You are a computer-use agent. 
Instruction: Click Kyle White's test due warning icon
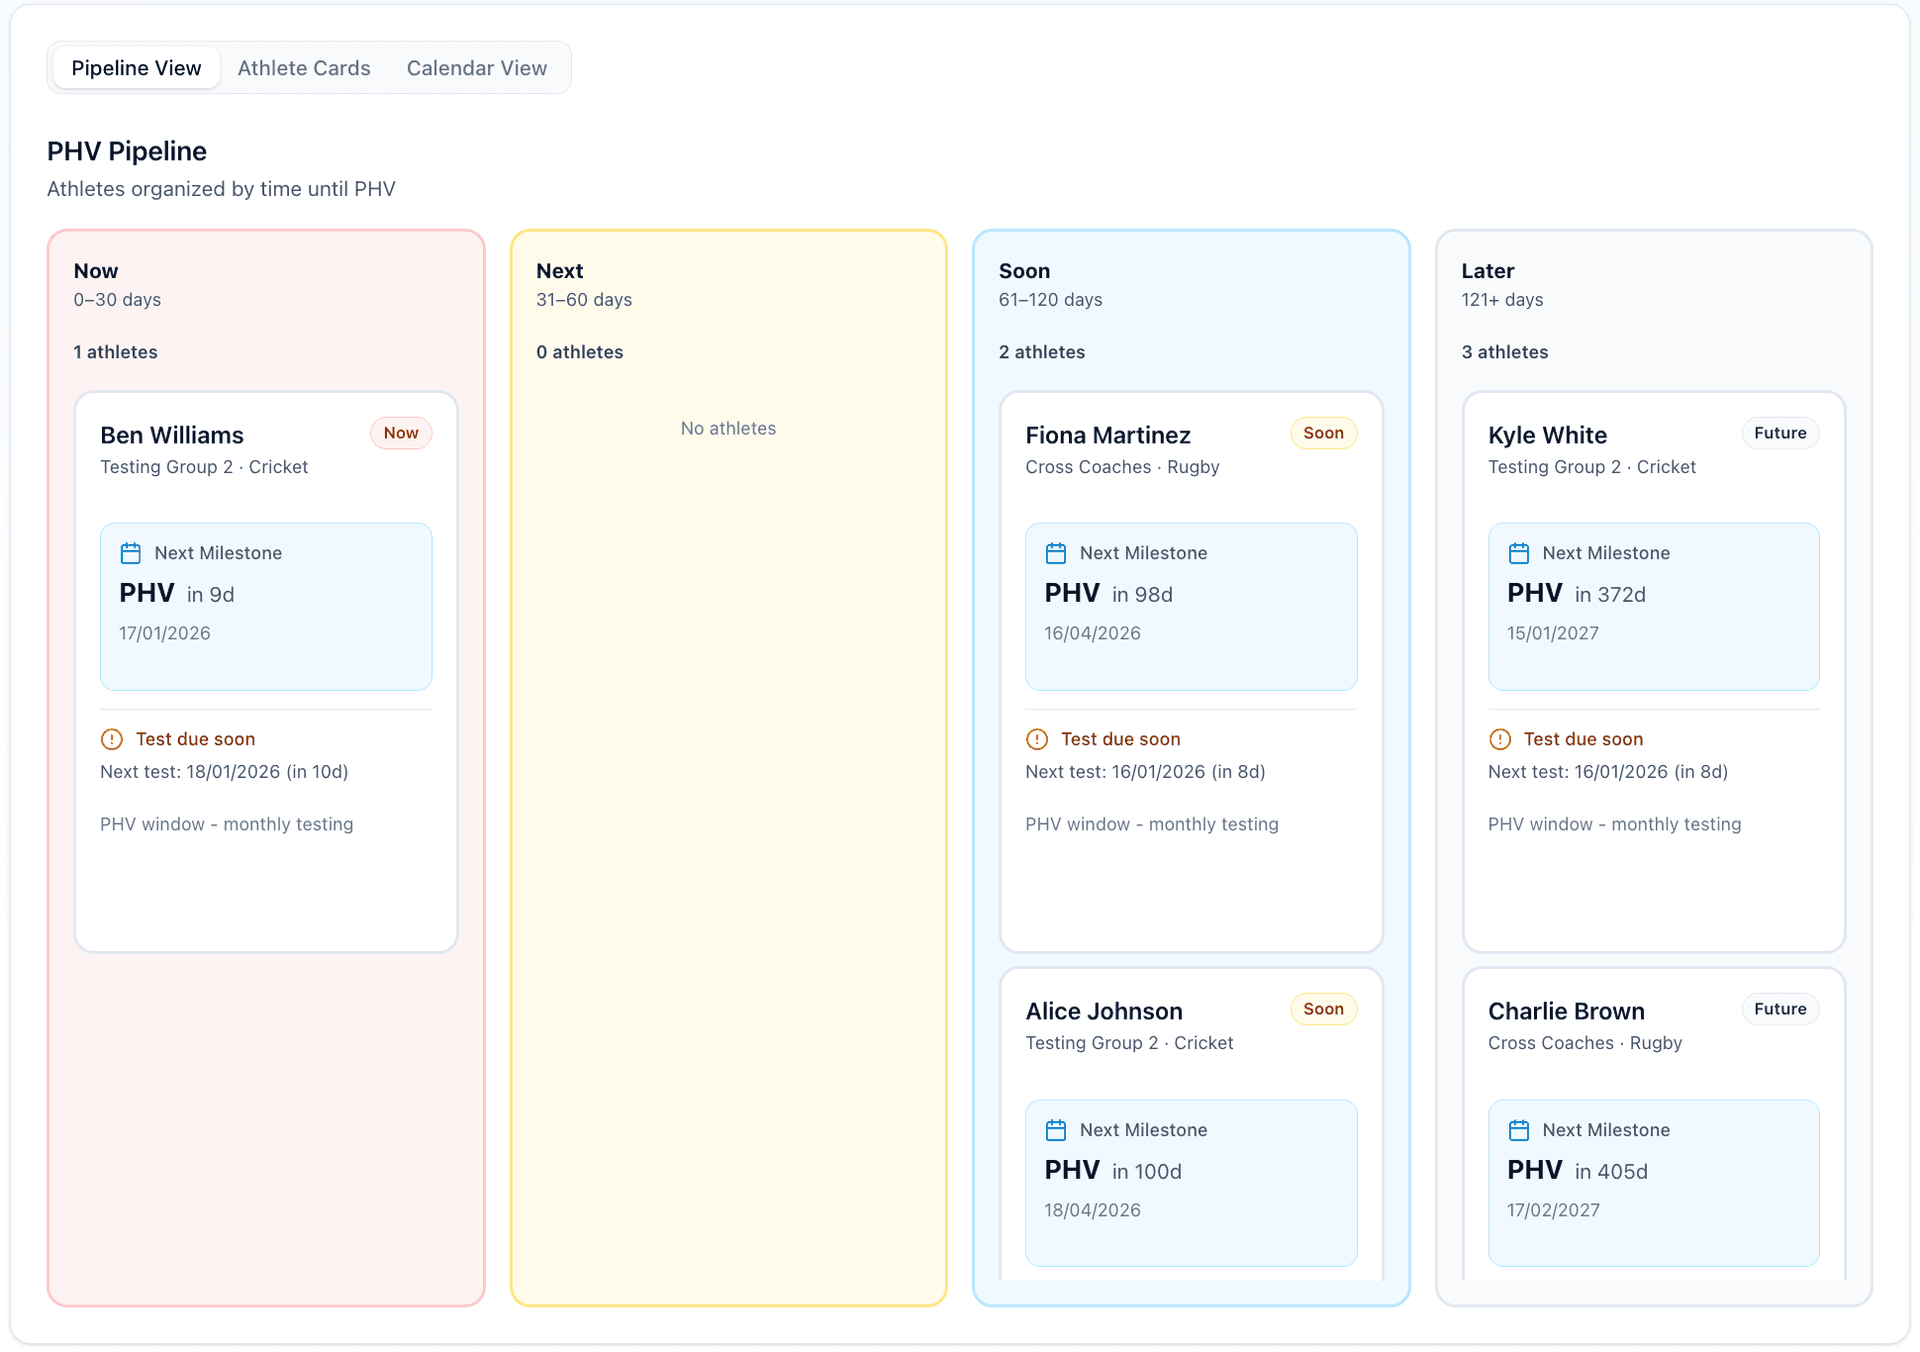click(1499, 739)
